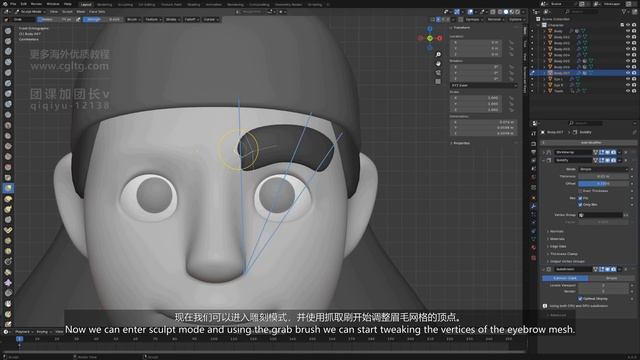640x360 pixels.
Task: Remove the Shrinkwrap modifier with X
Action: (x=626, y=152)
